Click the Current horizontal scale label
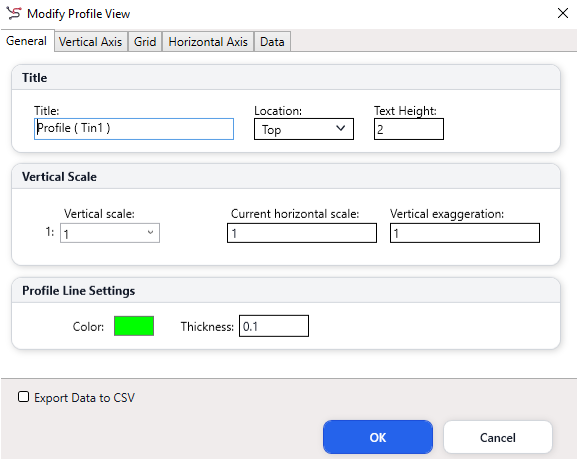This screenshot has height=460, width=578. pyautogui.click(x=295, y=214)
